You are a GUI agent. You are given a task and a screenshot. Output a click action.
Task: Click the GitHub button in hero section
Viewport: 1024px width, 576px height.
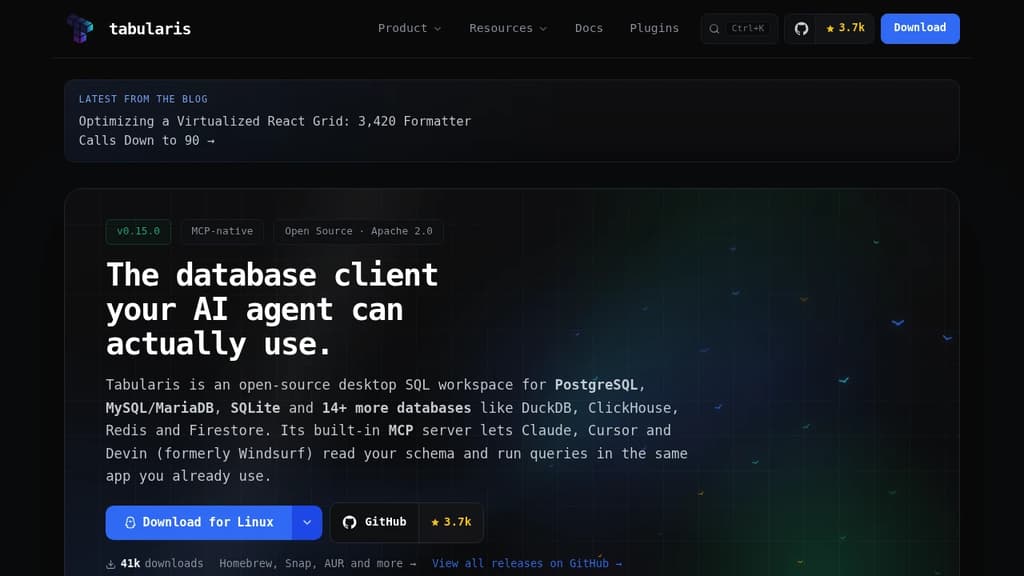coord(374,522)
